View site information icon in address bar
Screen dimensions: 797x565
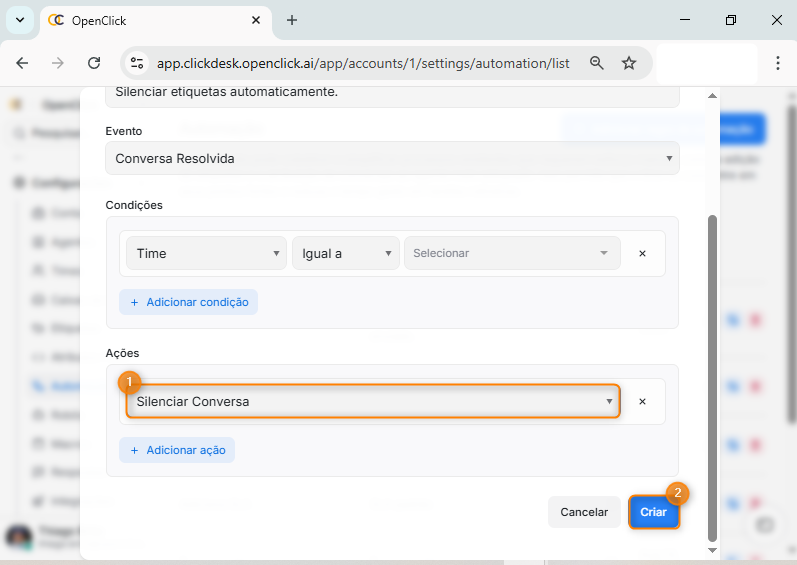coord(138,63)
